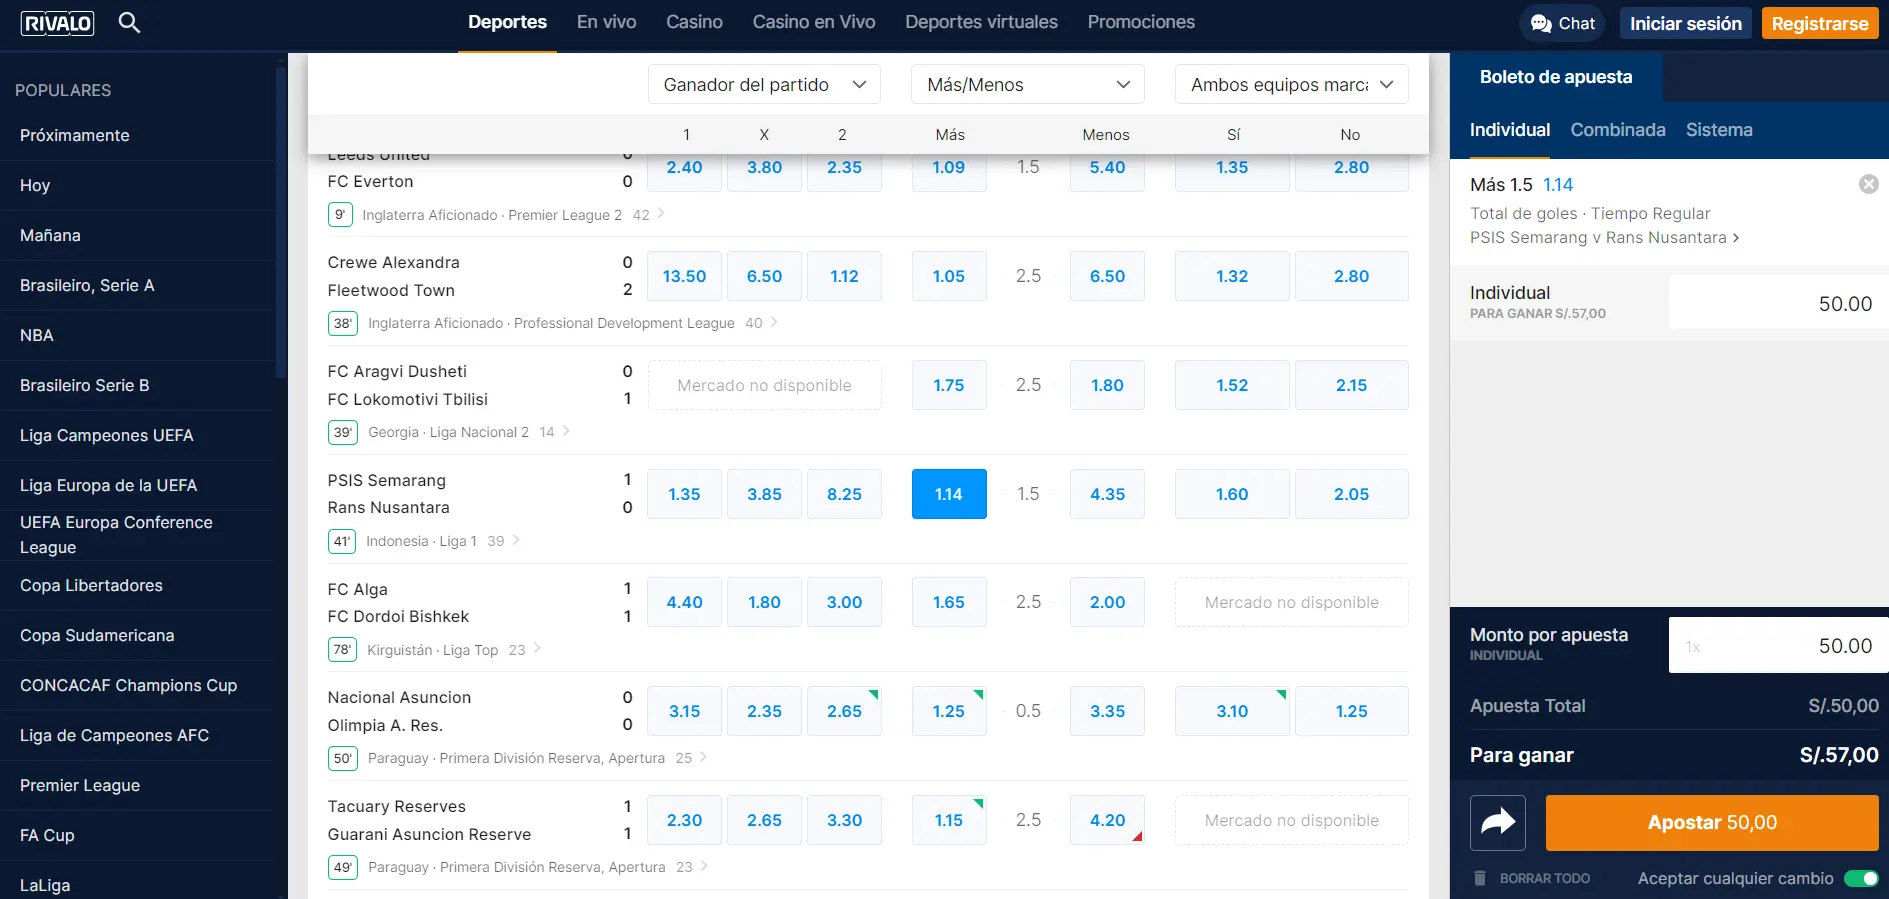This screenshot has height=899, width=1889.
Task: Remove the Más 1.5 selection from bet slip
Action: pos(1868,184)
